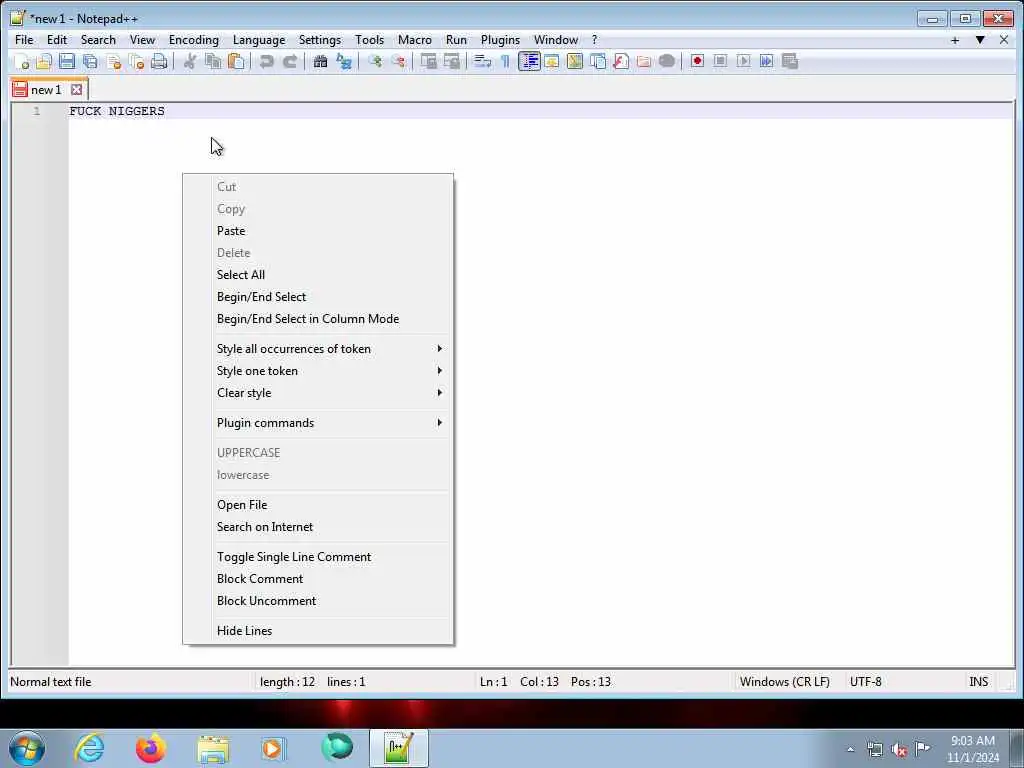Viewport: 1024px width, 768px height.
Task: Click the Close All toolbar icon
Action: 136,61
